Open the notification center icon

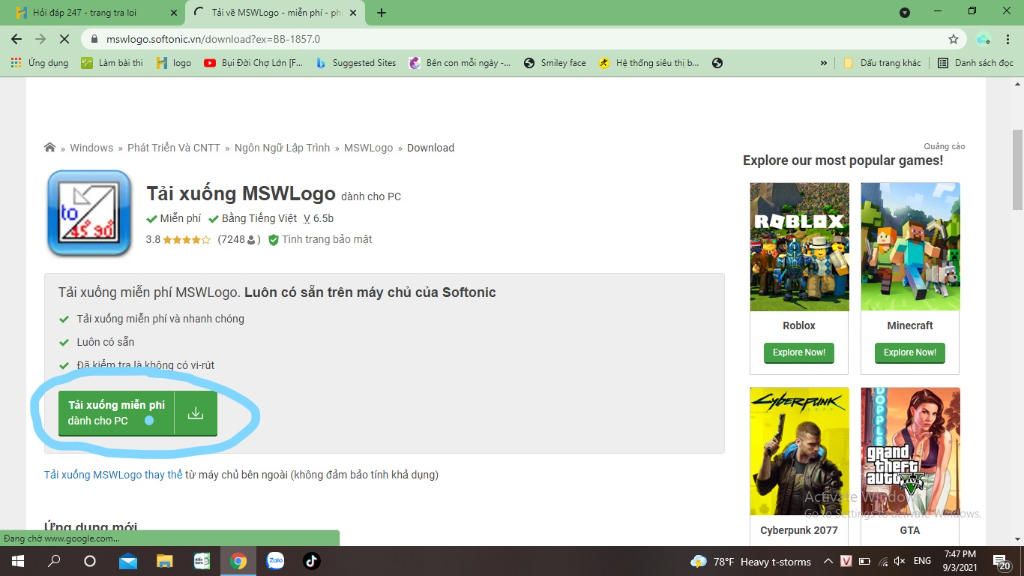pos(1001,562)
